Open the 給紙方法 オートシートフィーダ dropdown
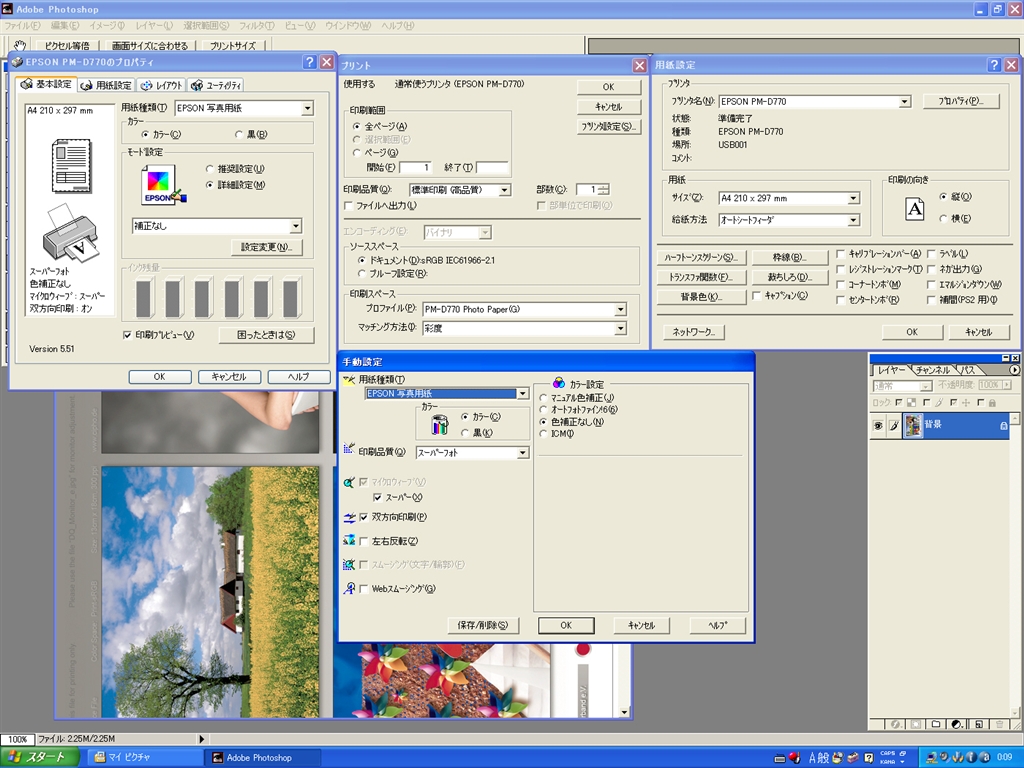This screenshot has width=1024, height=768. 853,220
